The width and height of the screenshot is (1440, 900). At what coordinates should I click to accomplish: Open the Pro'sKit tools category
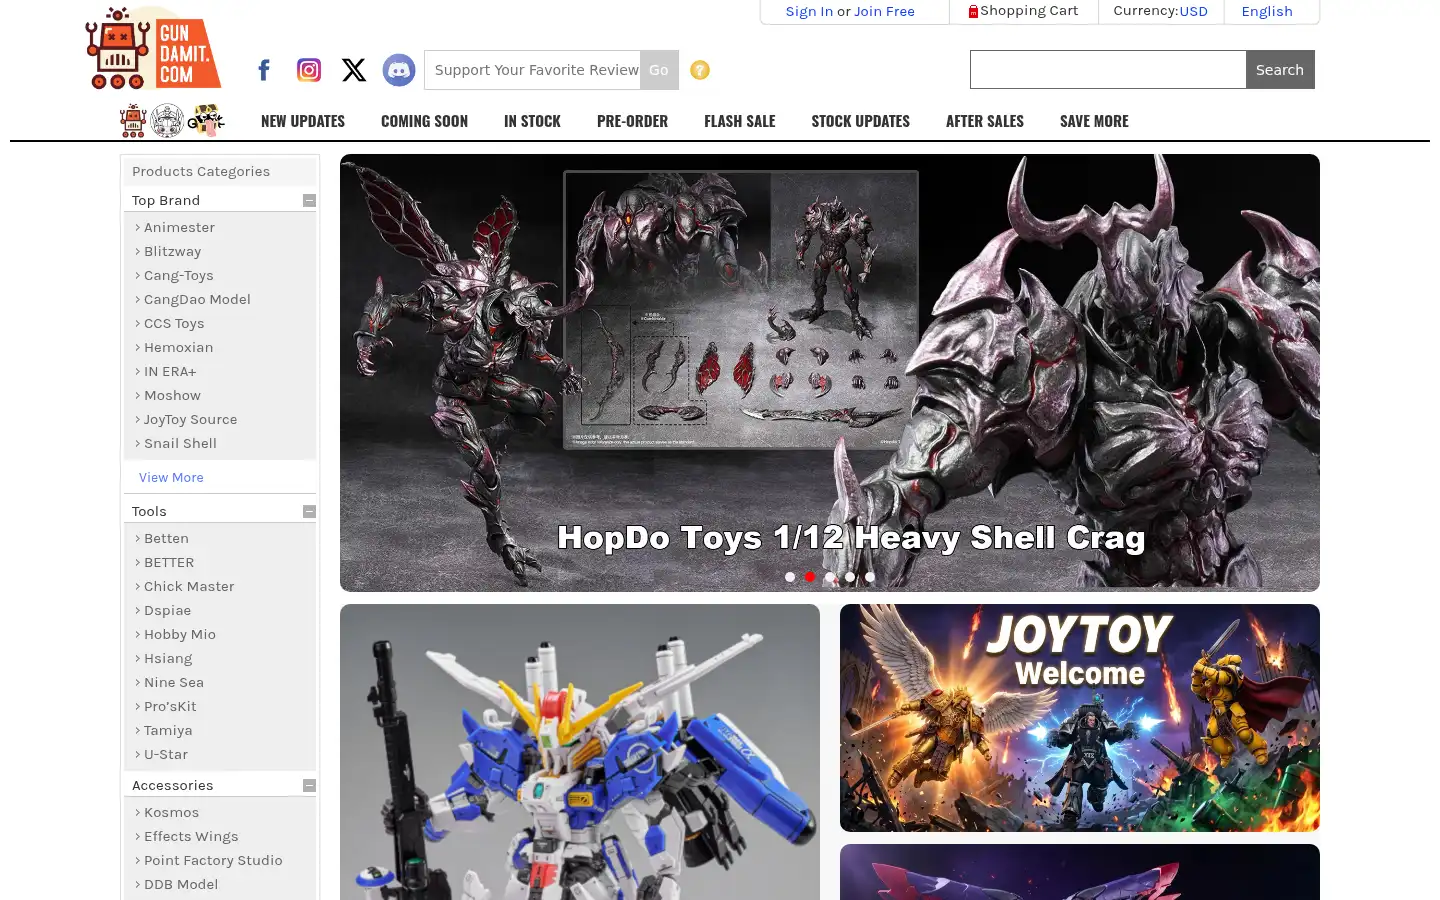pyautogui.click(x=170, y=707)
